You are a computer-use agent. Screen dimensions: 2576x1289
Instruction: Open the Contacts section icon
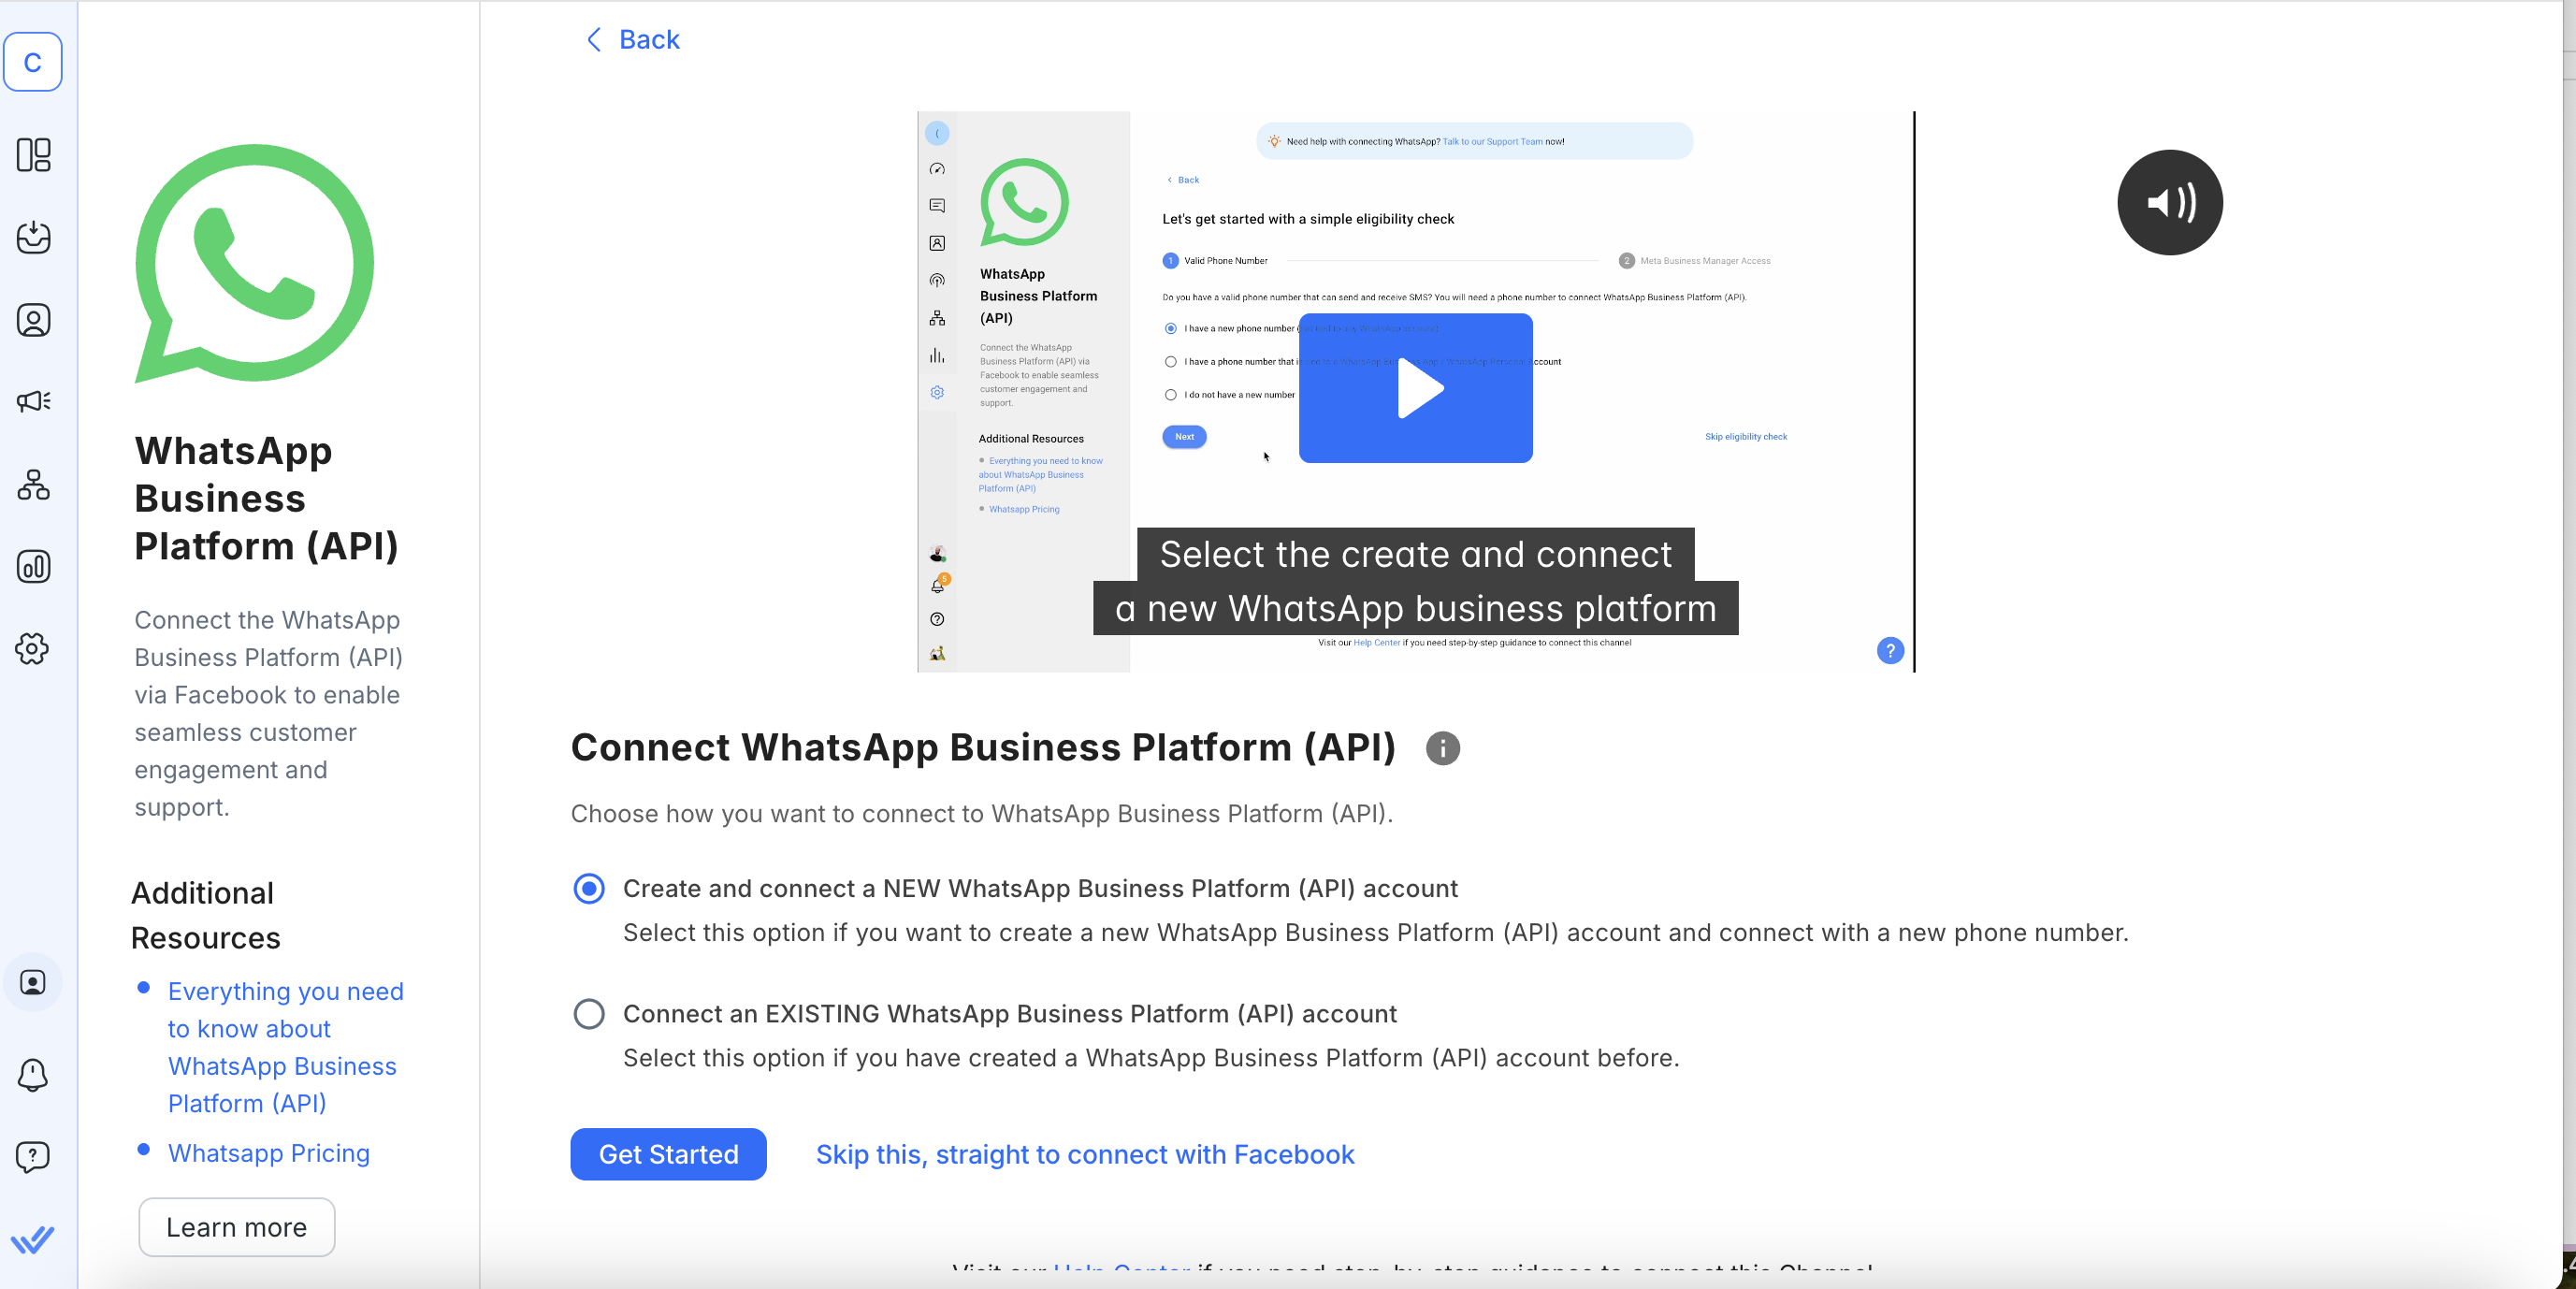(x=33, y=320)
